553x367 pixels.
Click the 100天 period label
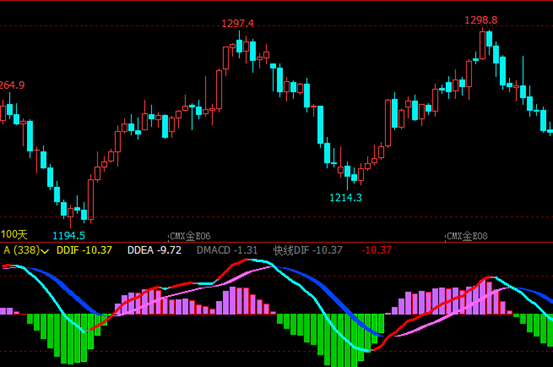click(14, 234)
